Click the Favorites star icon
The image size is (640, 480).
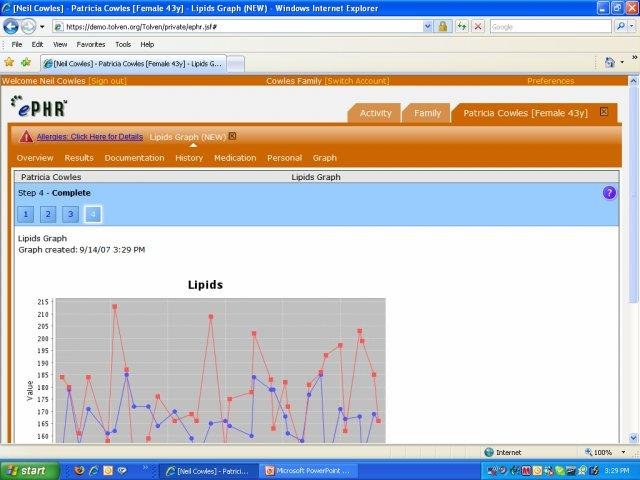9,62
